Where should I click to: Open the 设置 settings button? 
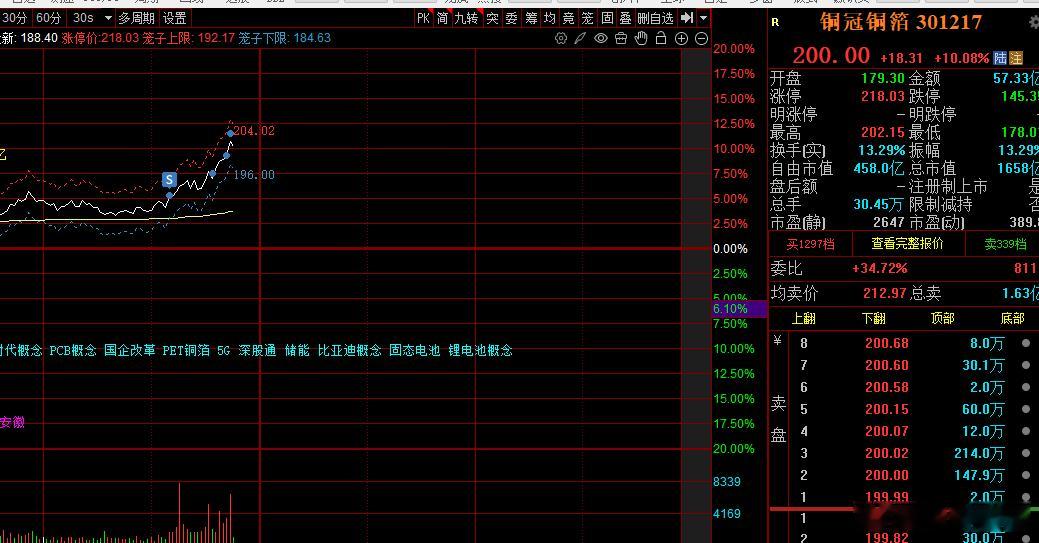click(x=175, y=18)
